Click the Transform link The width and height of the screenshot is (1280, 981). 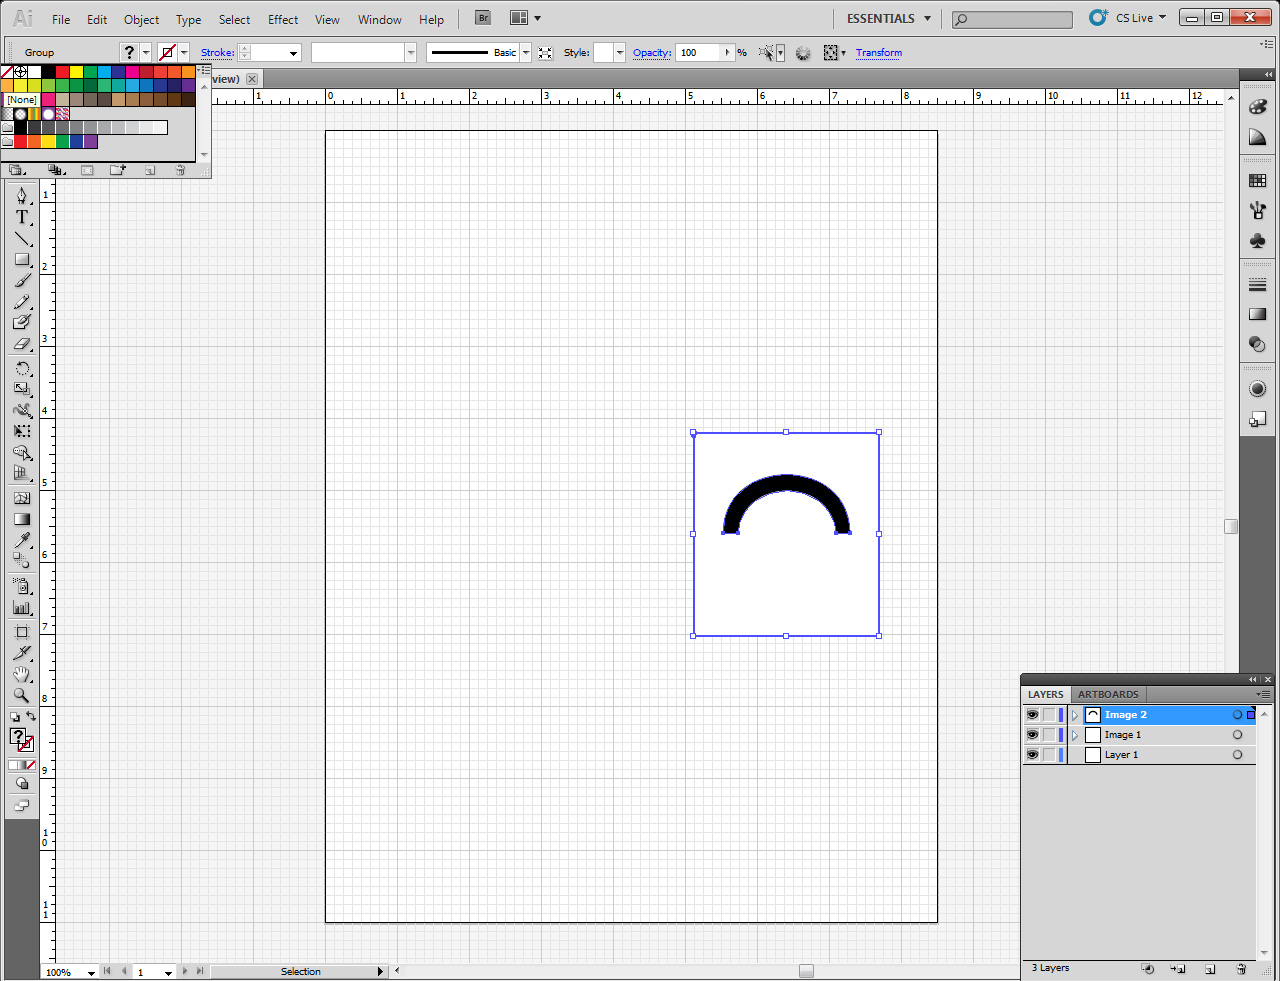tap(879, 53)
